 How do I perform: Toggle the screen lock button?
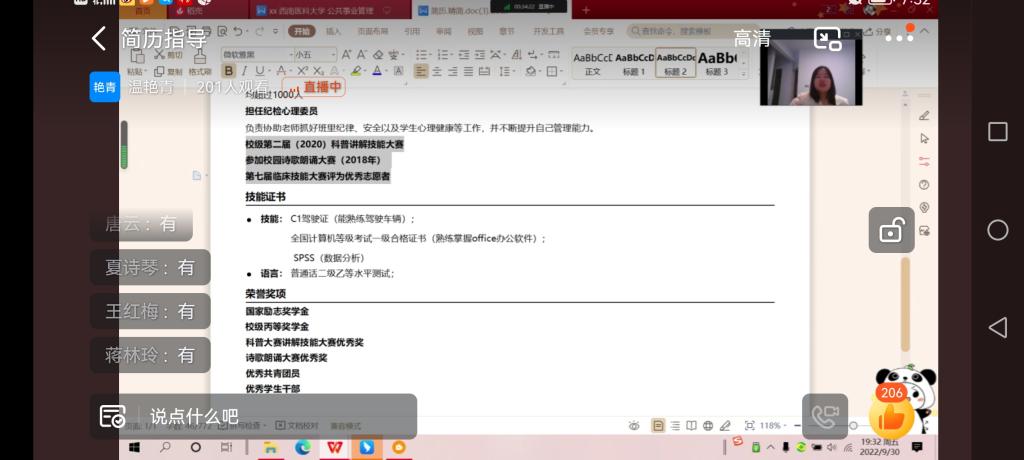click(x=890, y=230)
